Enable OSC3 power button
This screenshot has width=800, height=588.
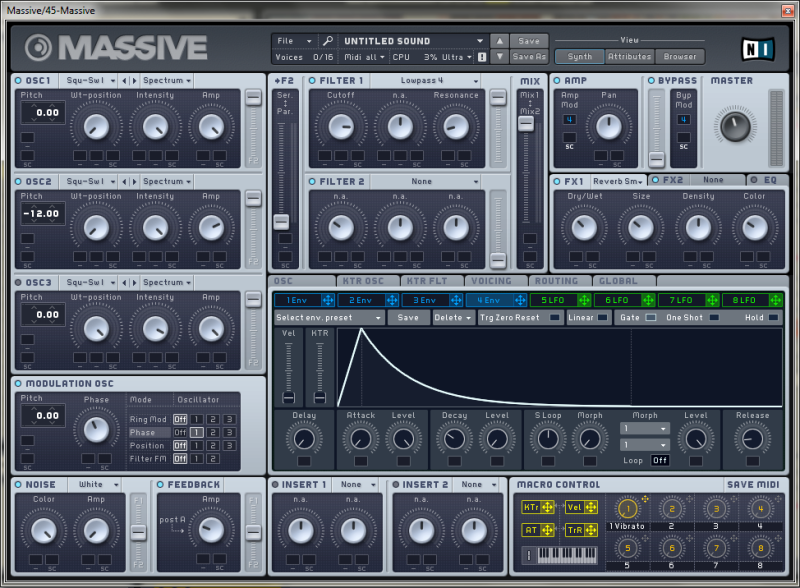tap(18, 283)
